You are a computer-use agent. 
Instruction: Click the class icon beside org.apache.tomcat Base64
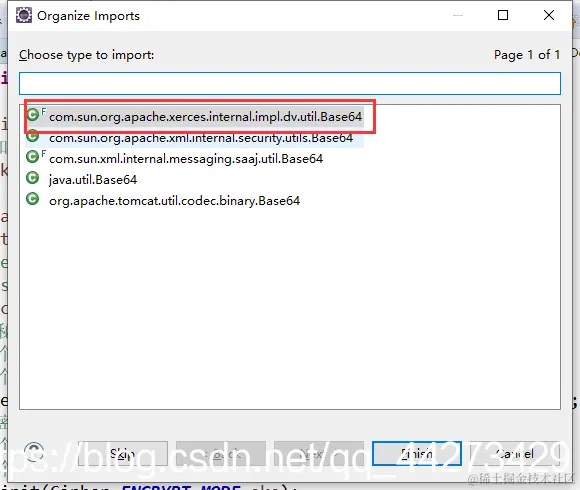pyautogui.click(x=33, y=199)
